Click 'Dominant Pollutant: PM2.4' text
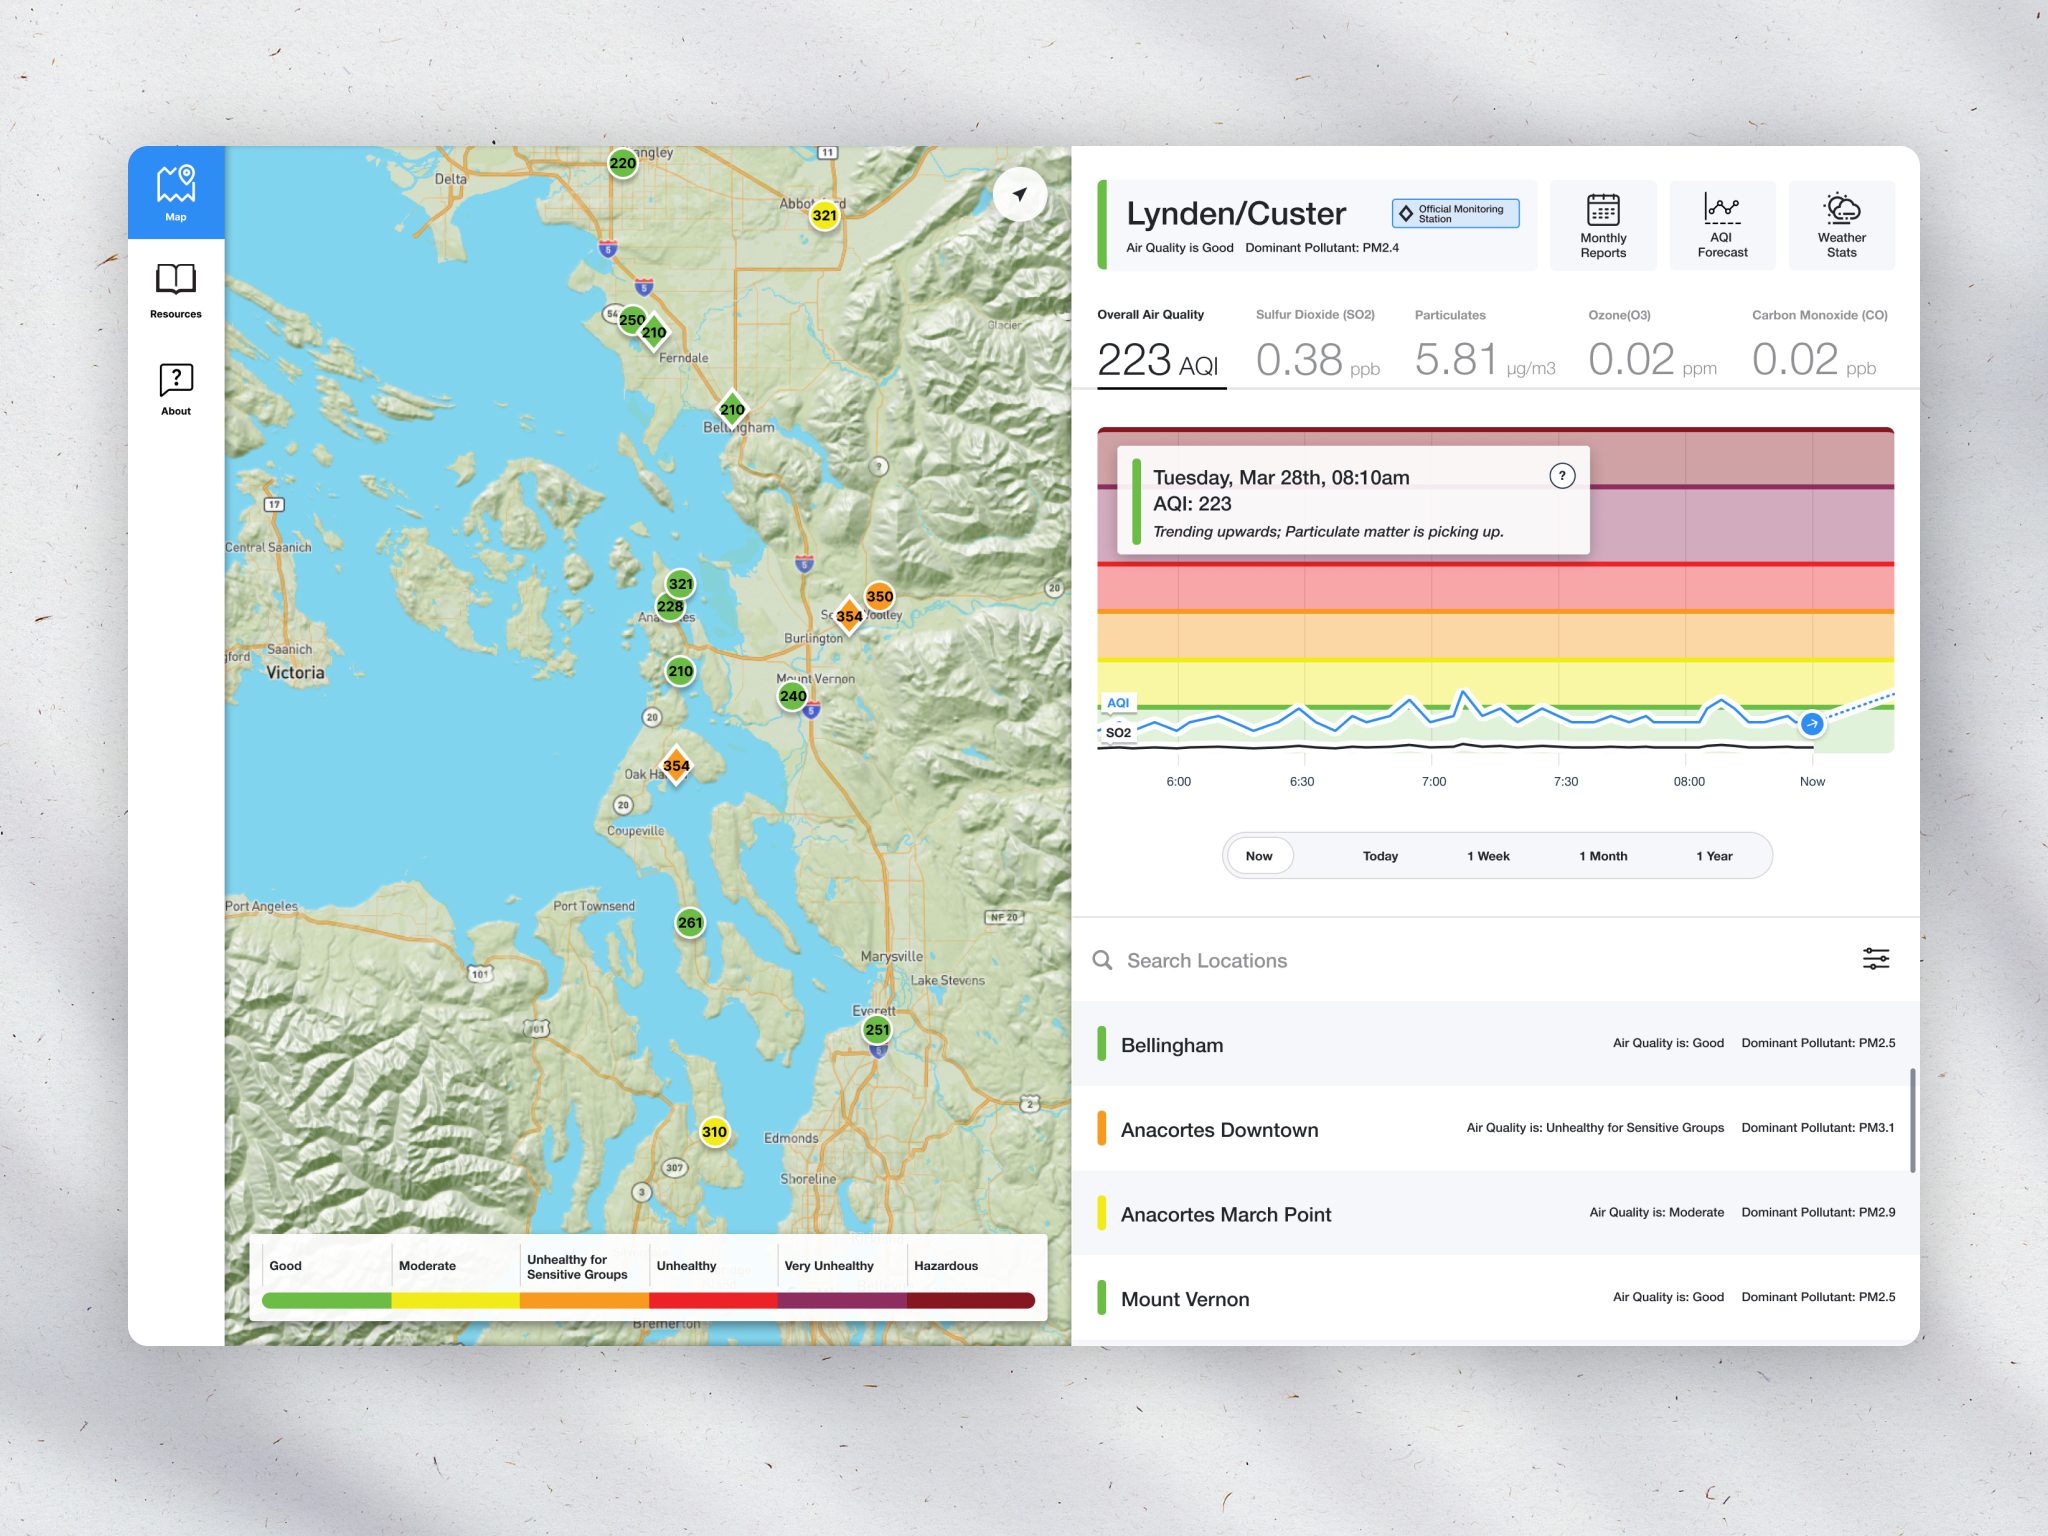The width and height of the screenshot is (2048, 1536). [1322, 248]
